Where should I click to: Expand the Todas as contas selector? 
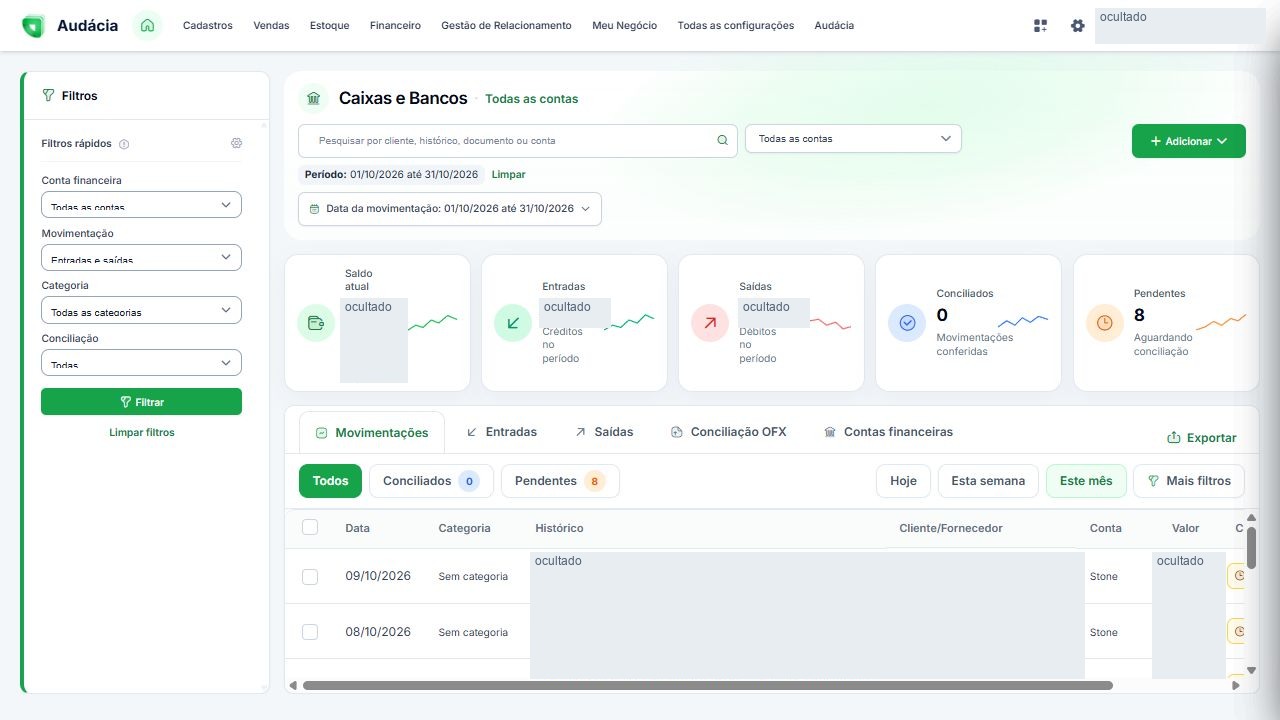[853, 139]
